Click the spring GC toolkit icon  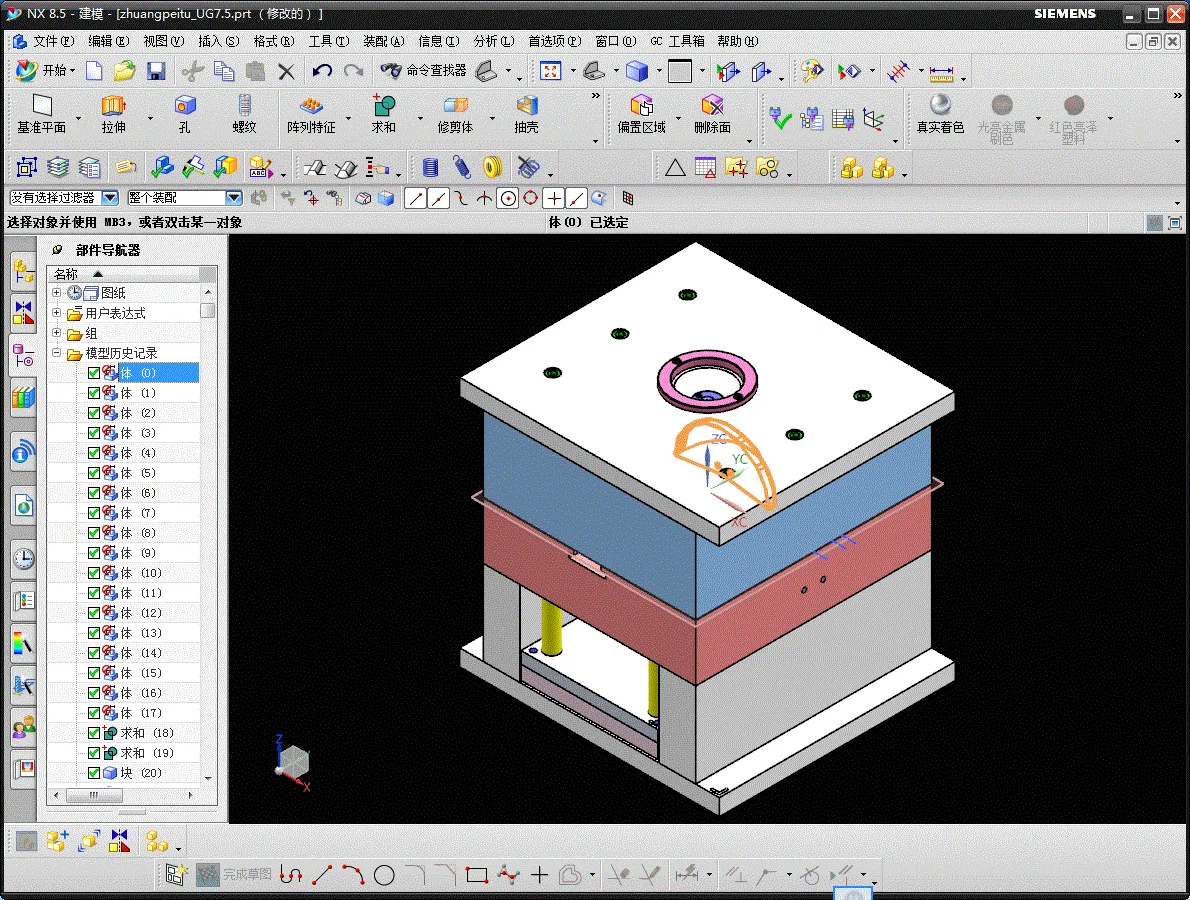pyautogui.click(x=461, y=167)
